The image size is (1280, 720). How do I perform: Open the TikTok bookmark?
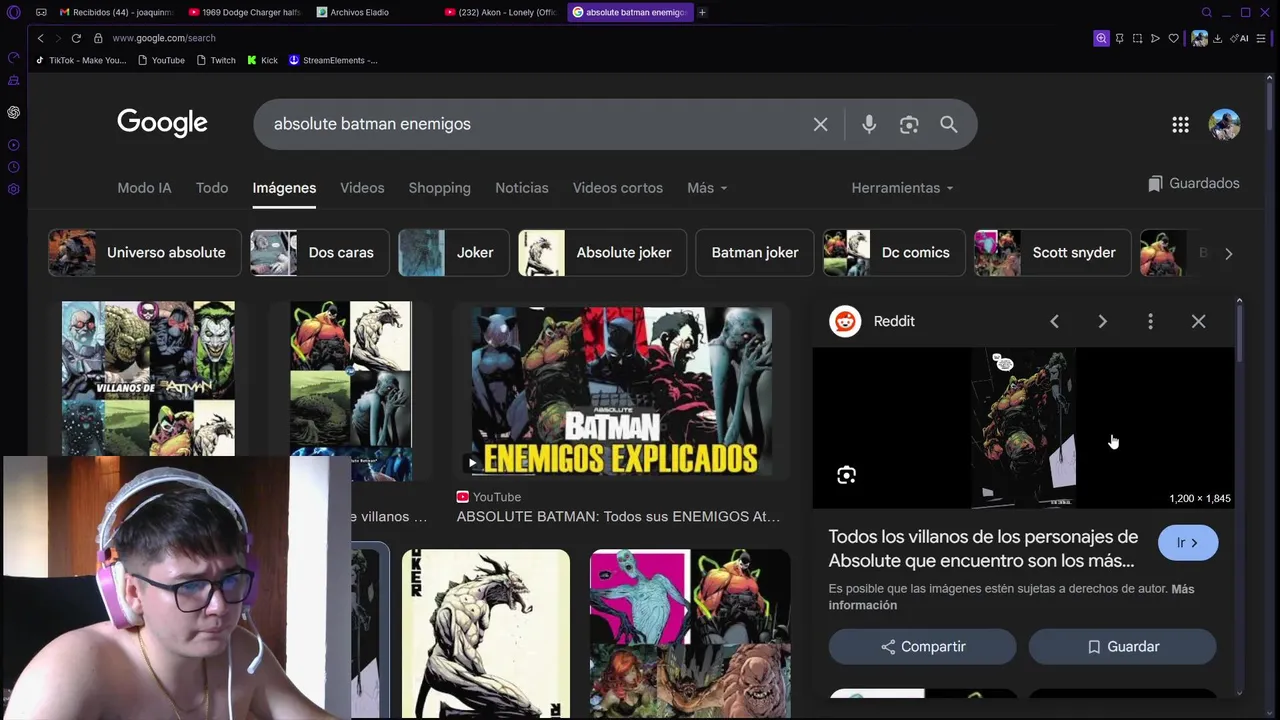(80, 60)
